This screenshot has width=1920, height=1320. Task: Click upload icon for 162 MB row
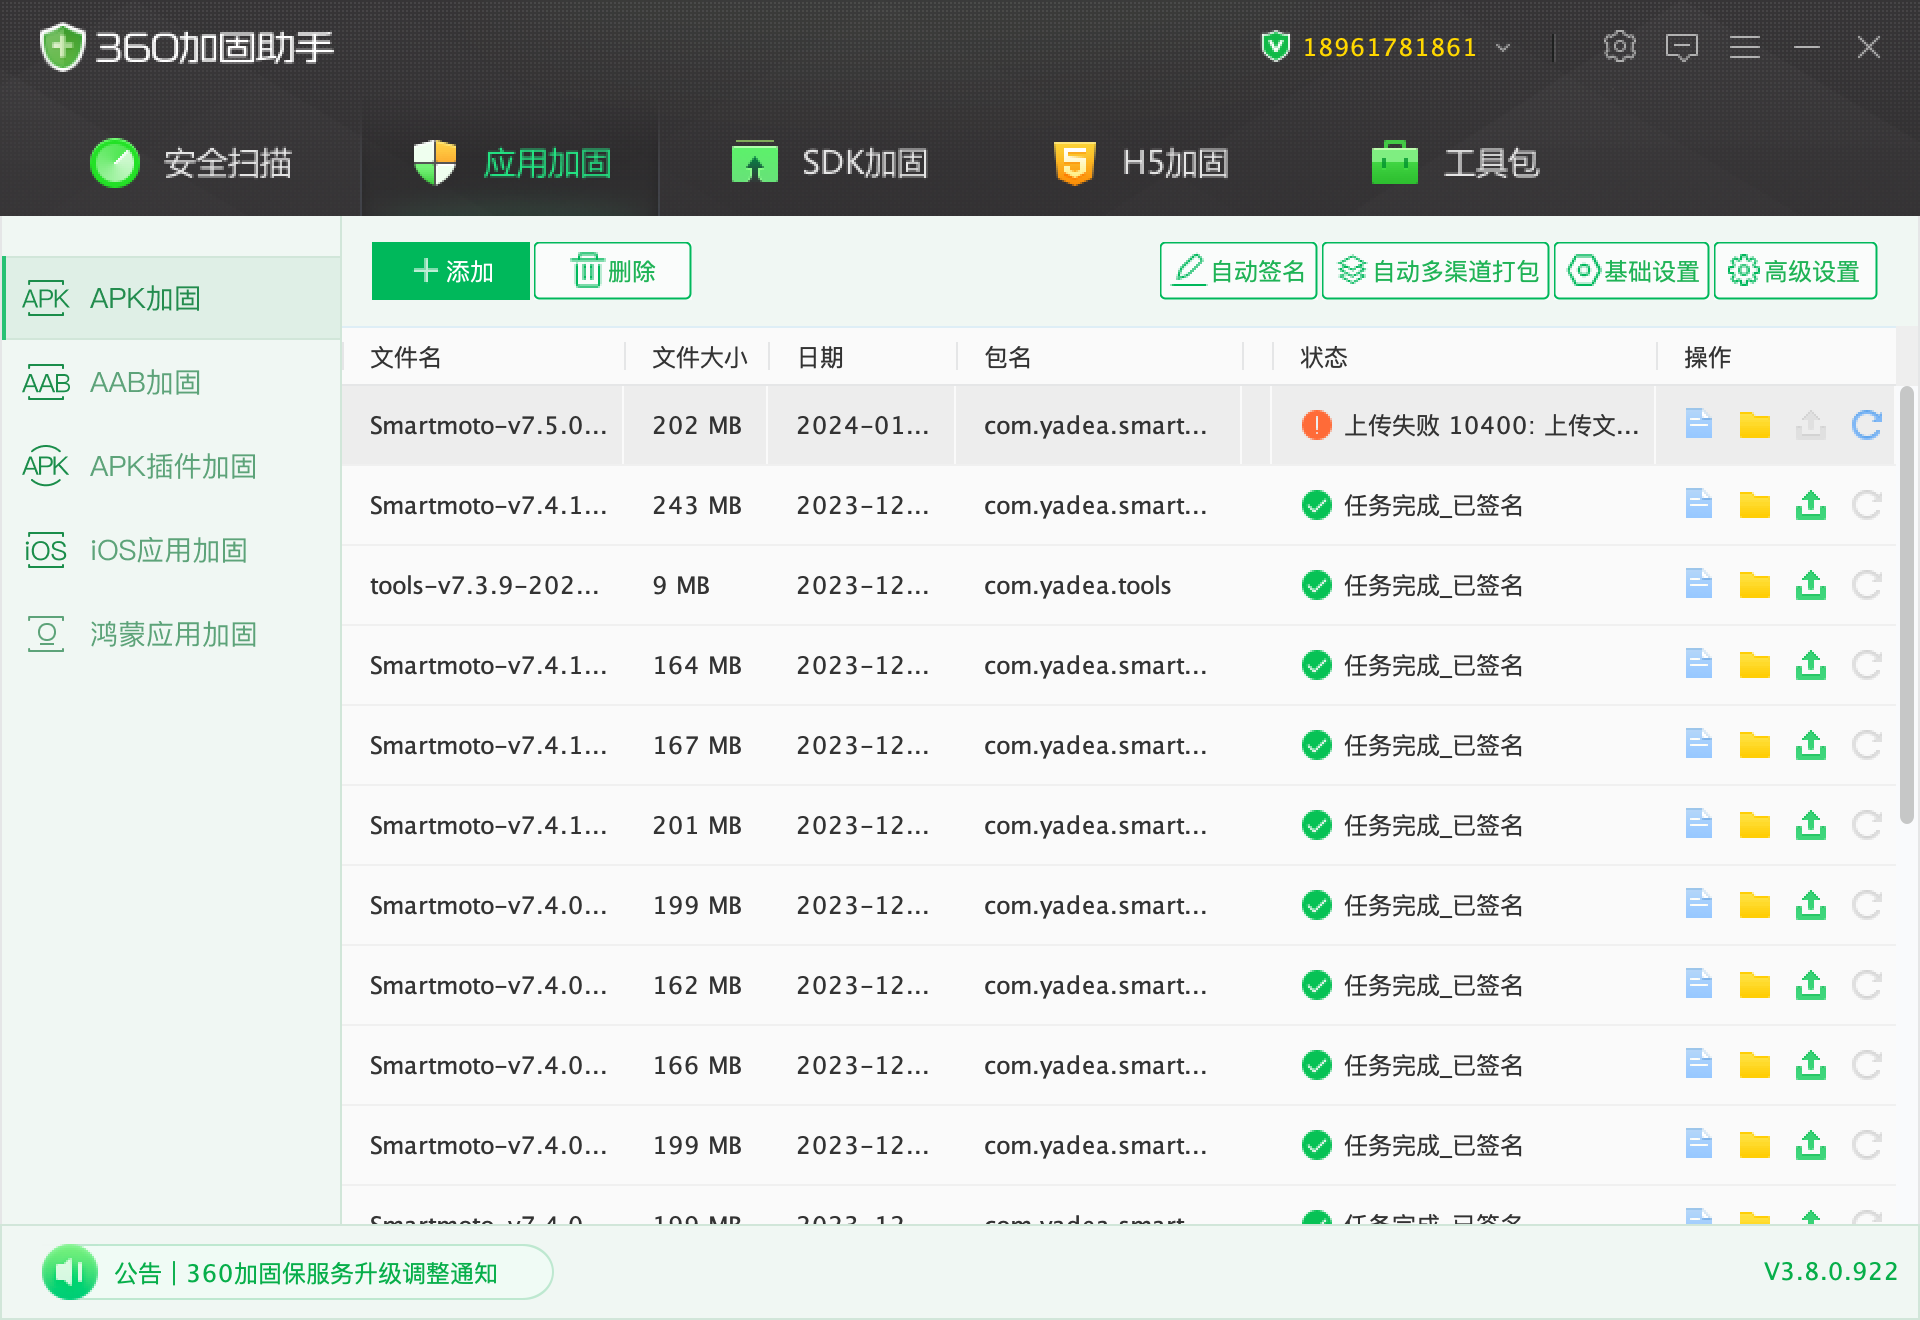[x=1810, y=985]
